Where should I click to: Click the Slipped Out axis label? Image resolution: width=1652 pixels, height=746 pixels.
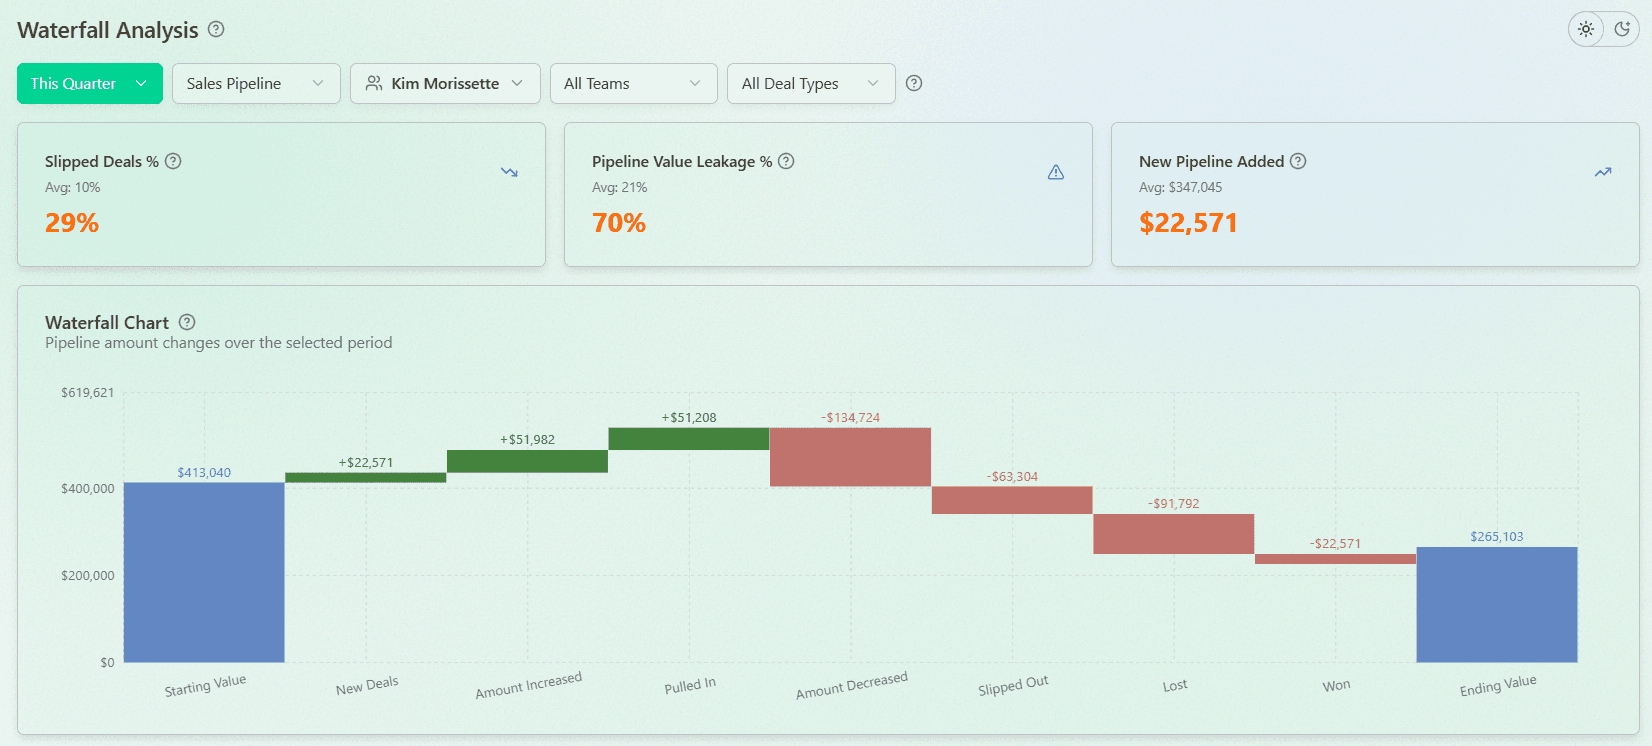tap(1013, 686)
